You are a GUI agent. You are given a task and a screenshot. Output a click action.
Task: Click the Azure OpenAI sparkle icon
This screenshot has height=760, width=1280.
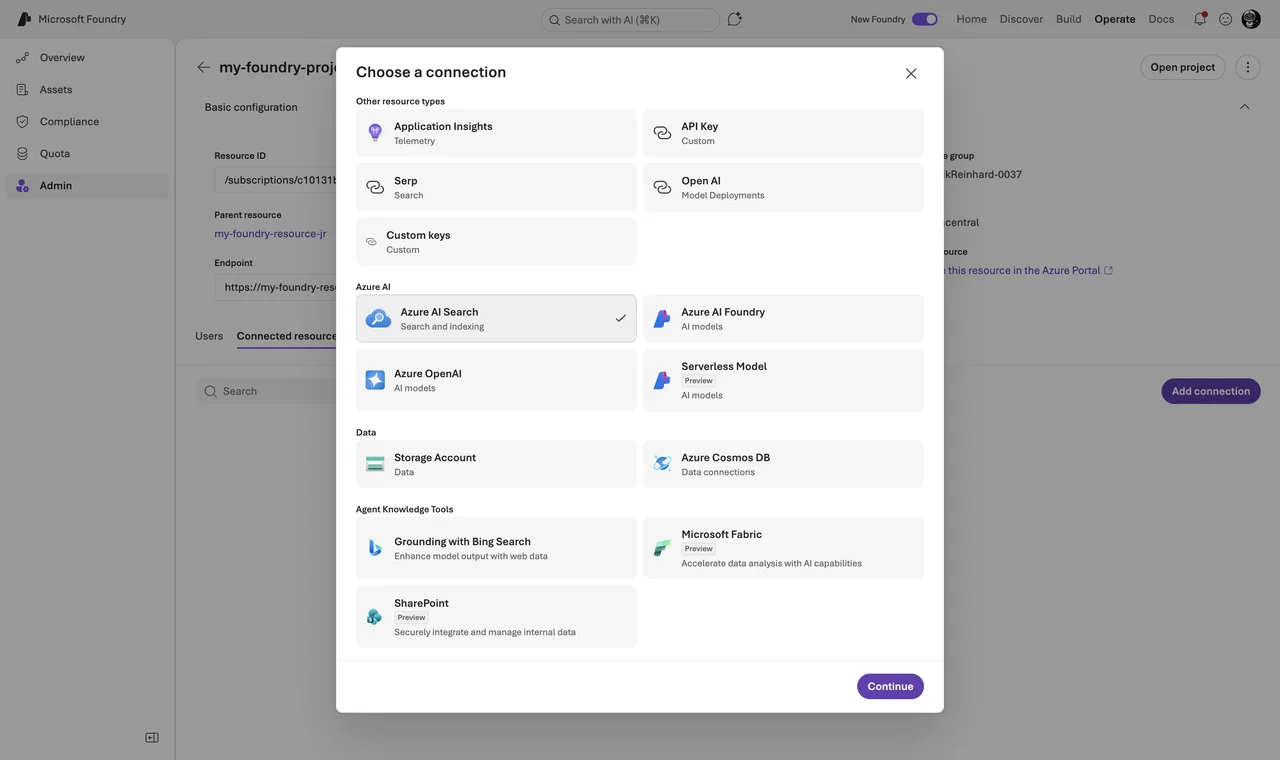click(375, 380)
